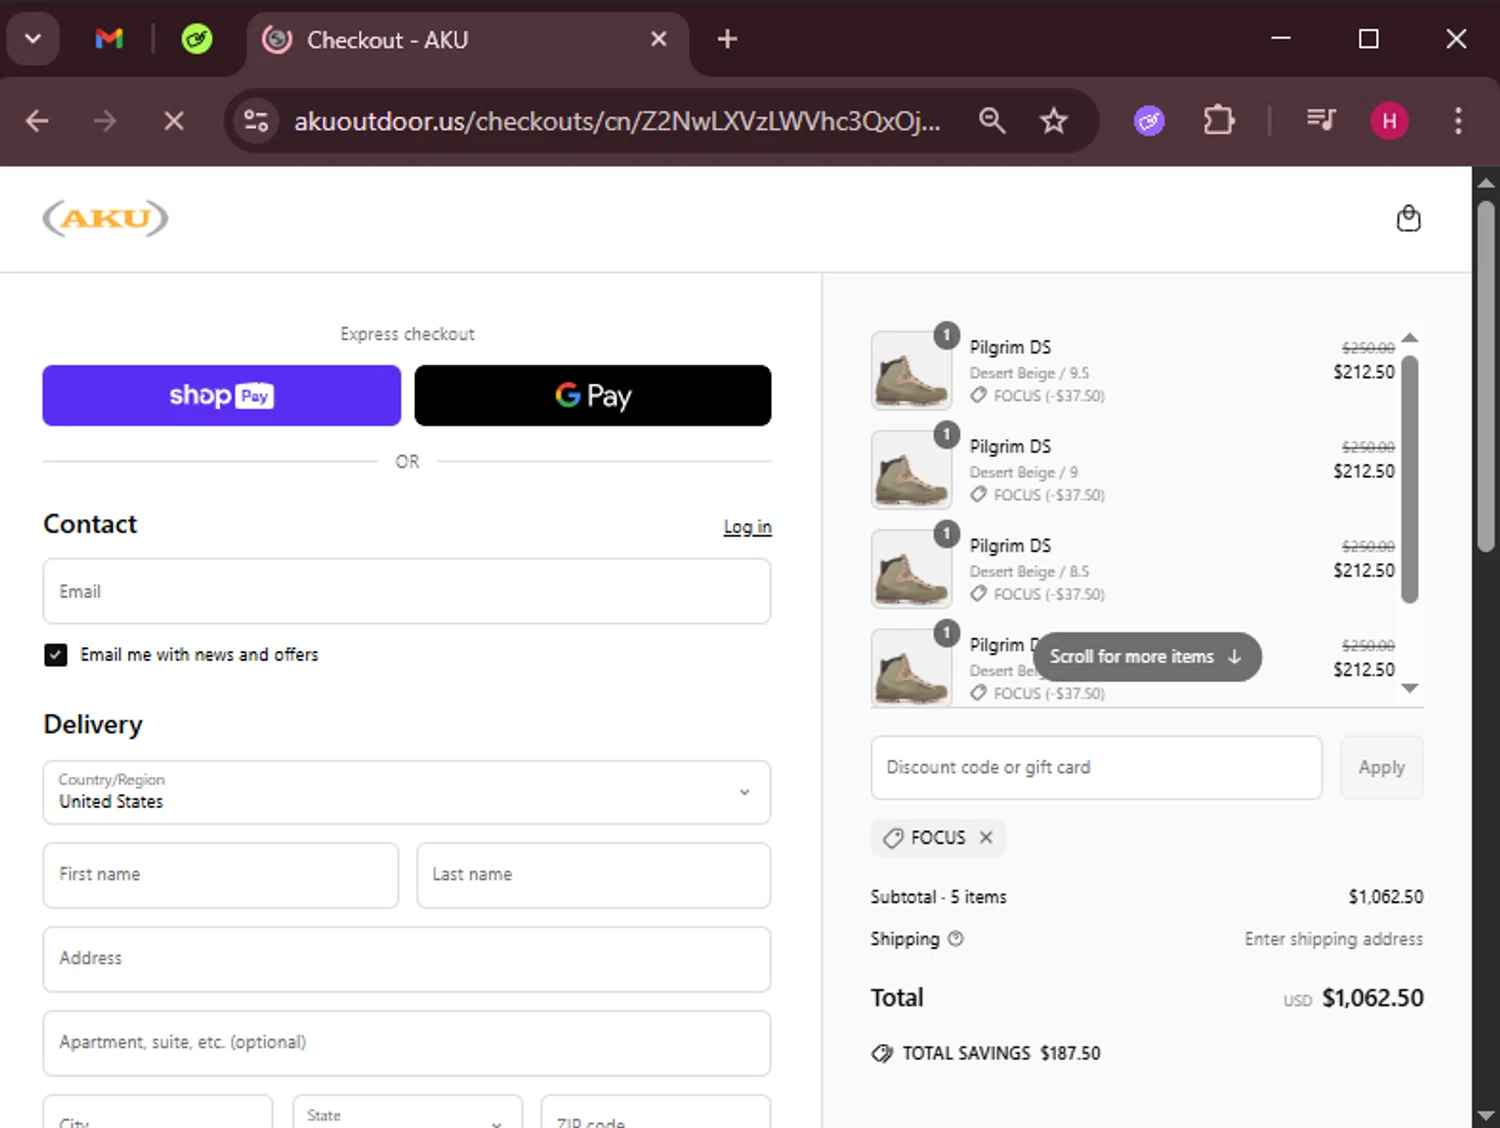Click the address bar URL
1500x1128 pixels.
point(616,121)
